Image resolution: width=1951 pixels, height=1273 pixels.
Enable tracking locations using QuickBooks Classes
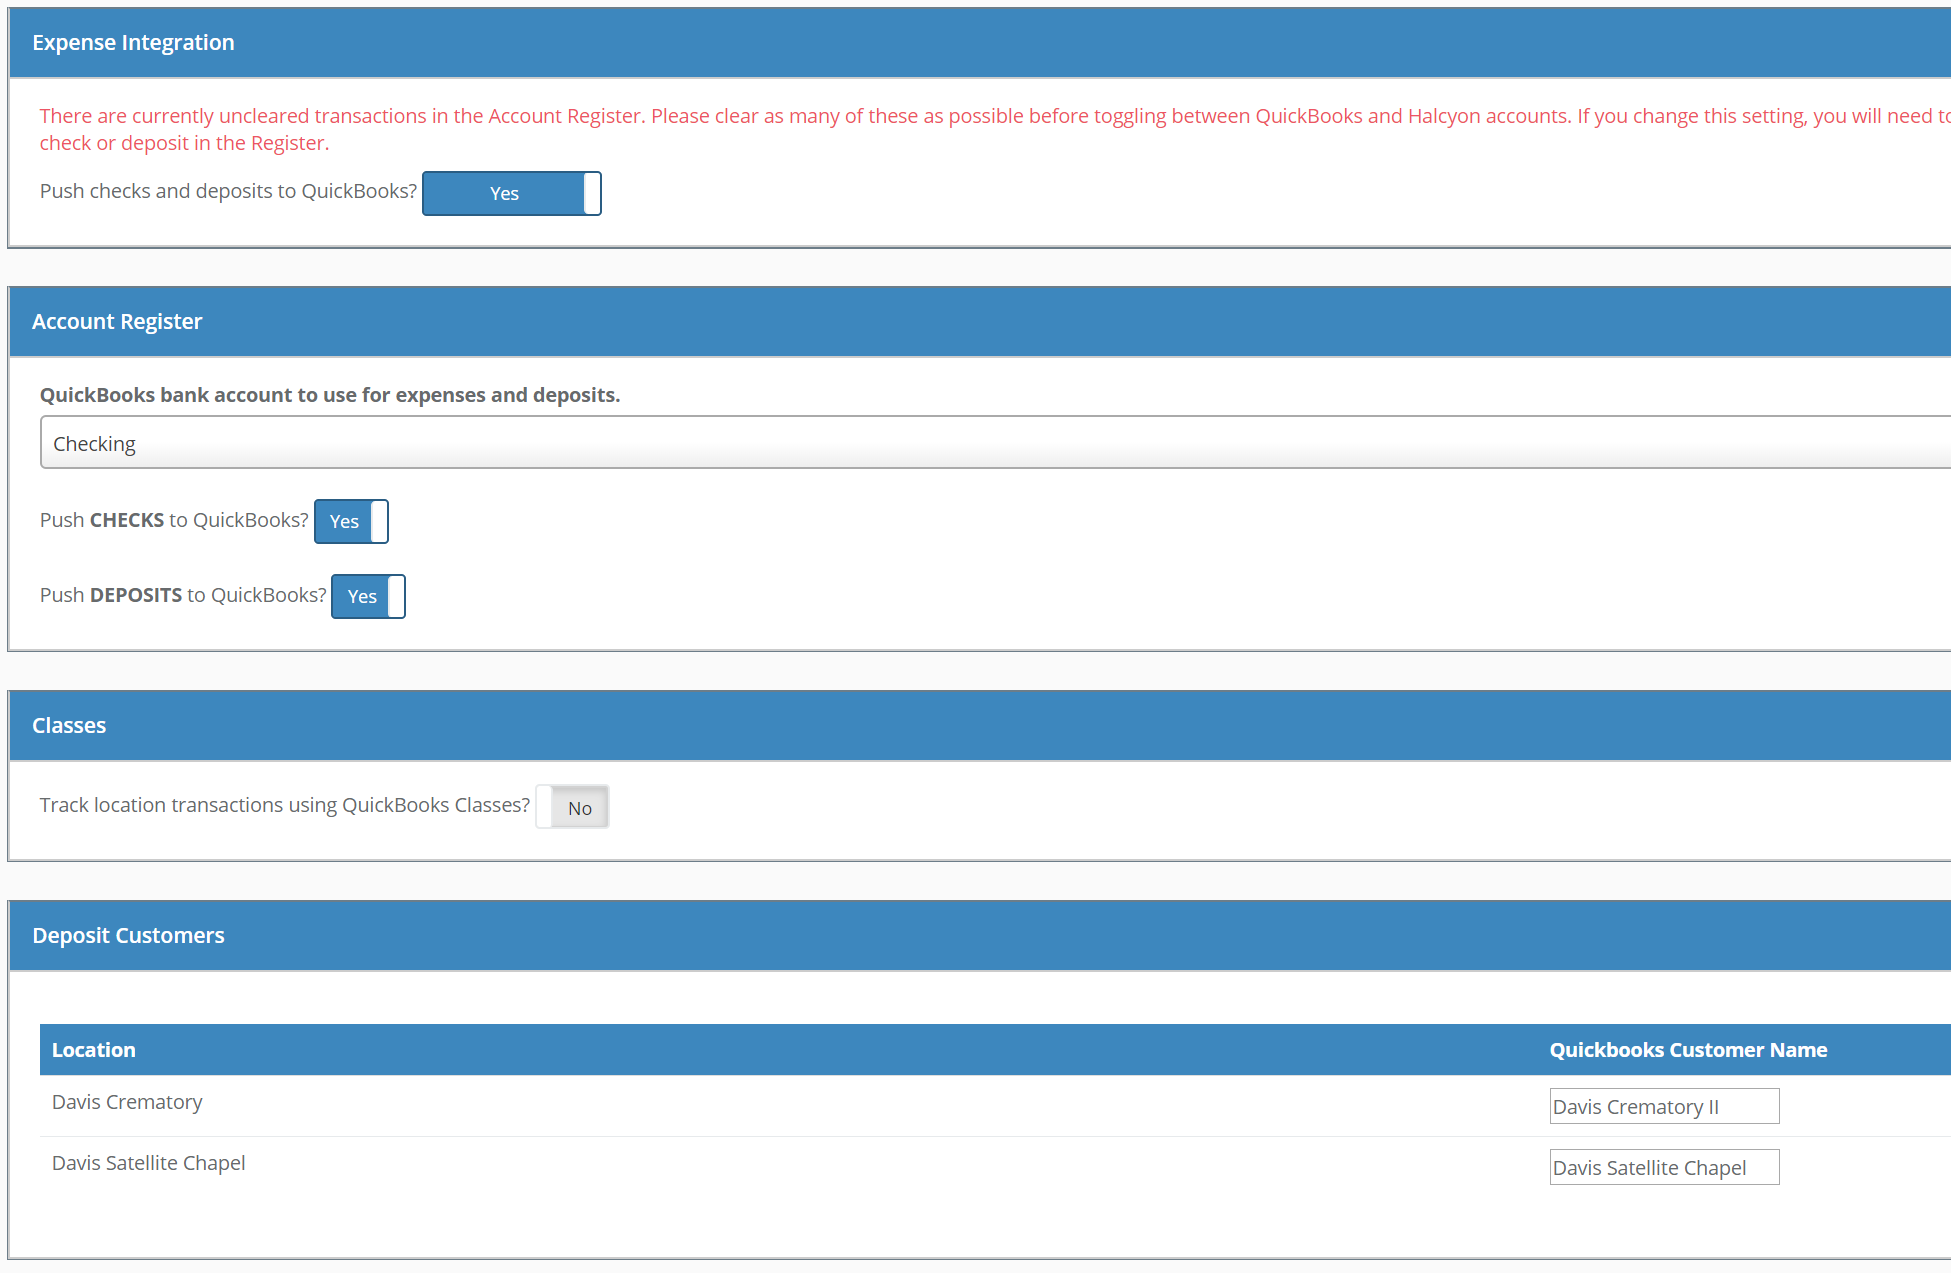[x=572, y=807]
